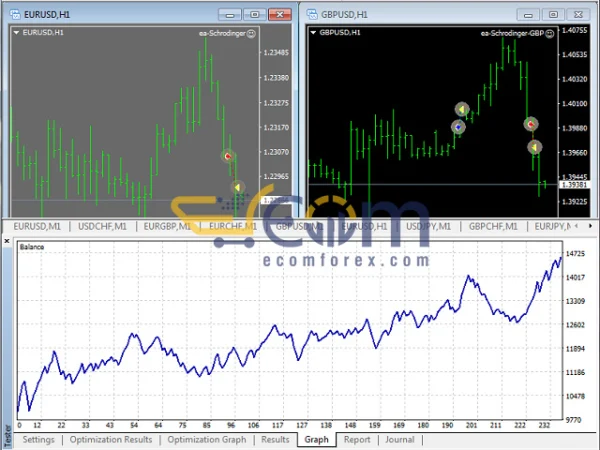The image size is (600, 450).
Task: Click the chart tabs right scroll arrow
Action: [x=590, y=226]
